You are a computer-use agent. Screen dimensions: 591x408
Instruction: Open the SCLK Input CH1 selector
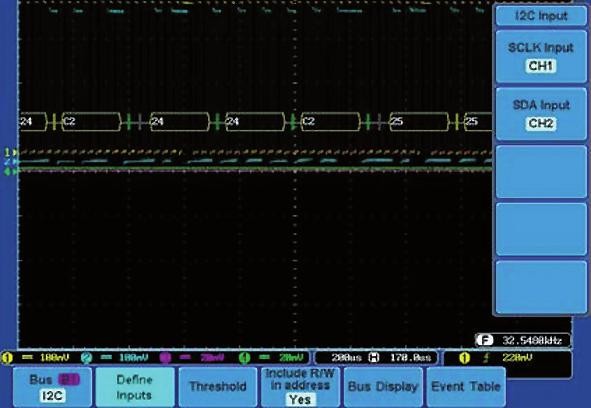541,57
